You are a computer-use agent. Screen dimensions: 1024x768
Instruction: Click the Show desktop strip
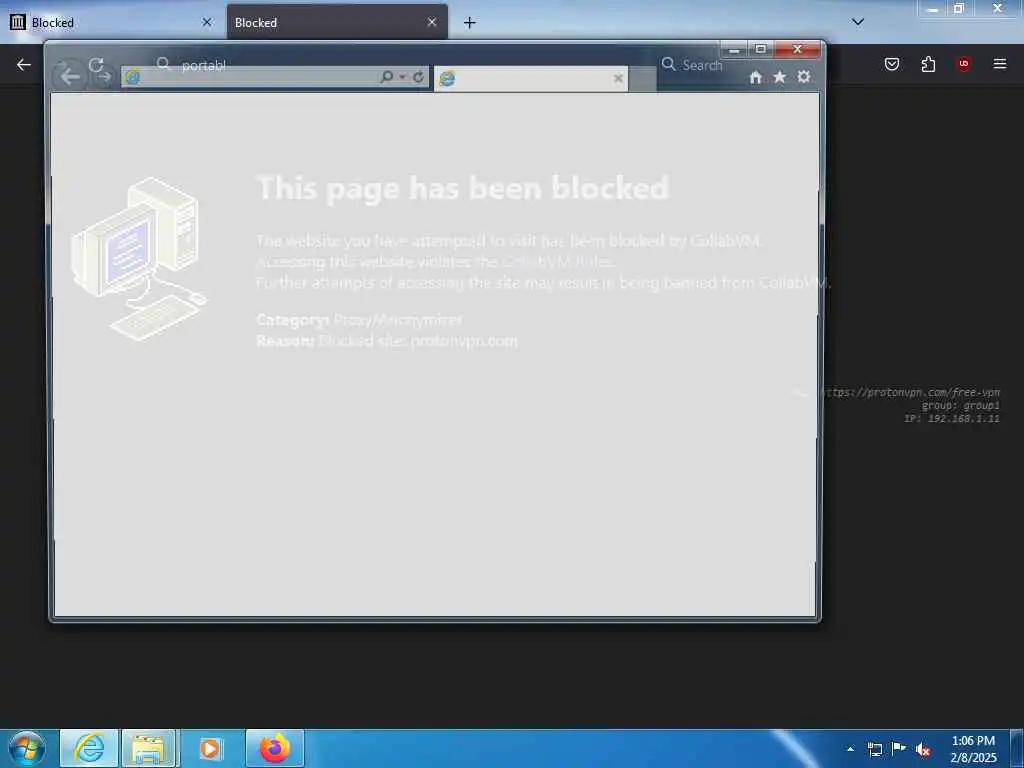click(1017, 749)
